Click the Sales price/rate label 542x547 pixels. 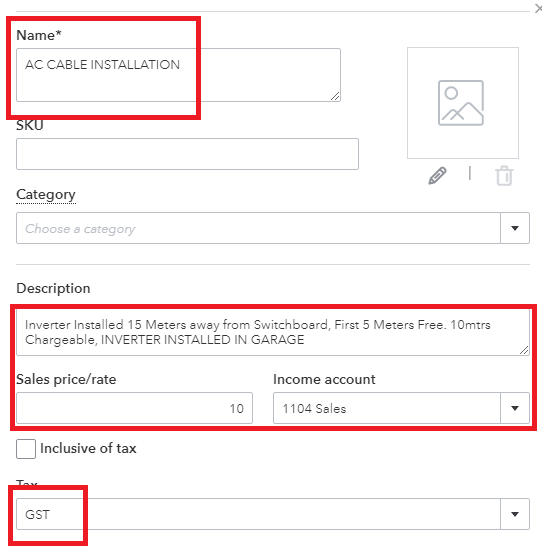point(66,379)
